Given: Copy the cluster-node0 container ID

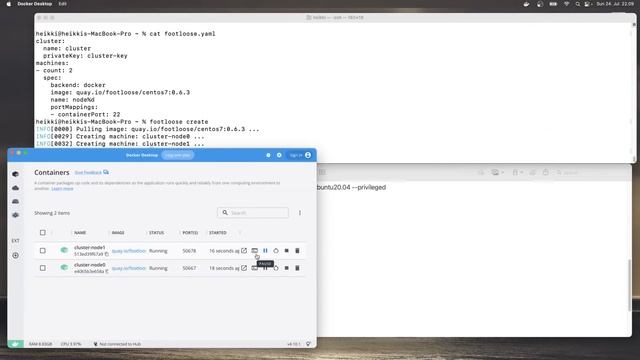Looking at the screenshot, I should point(107,271).
